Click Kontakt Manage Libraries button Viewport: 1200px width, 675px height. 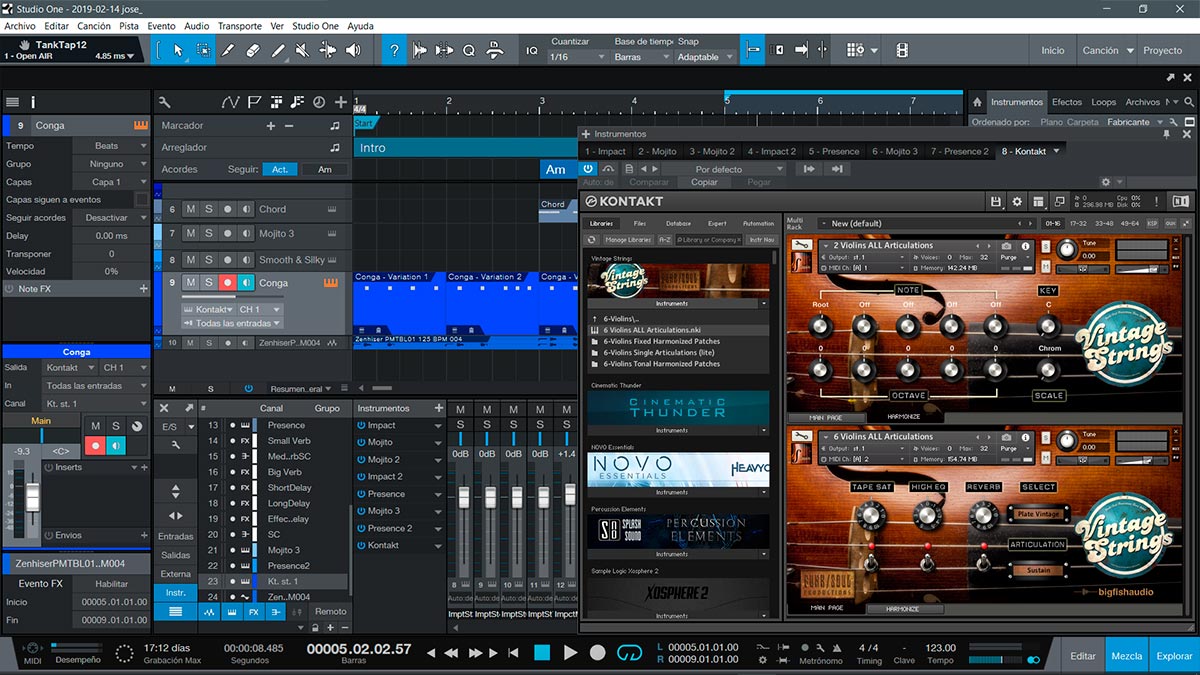point(630,240)
